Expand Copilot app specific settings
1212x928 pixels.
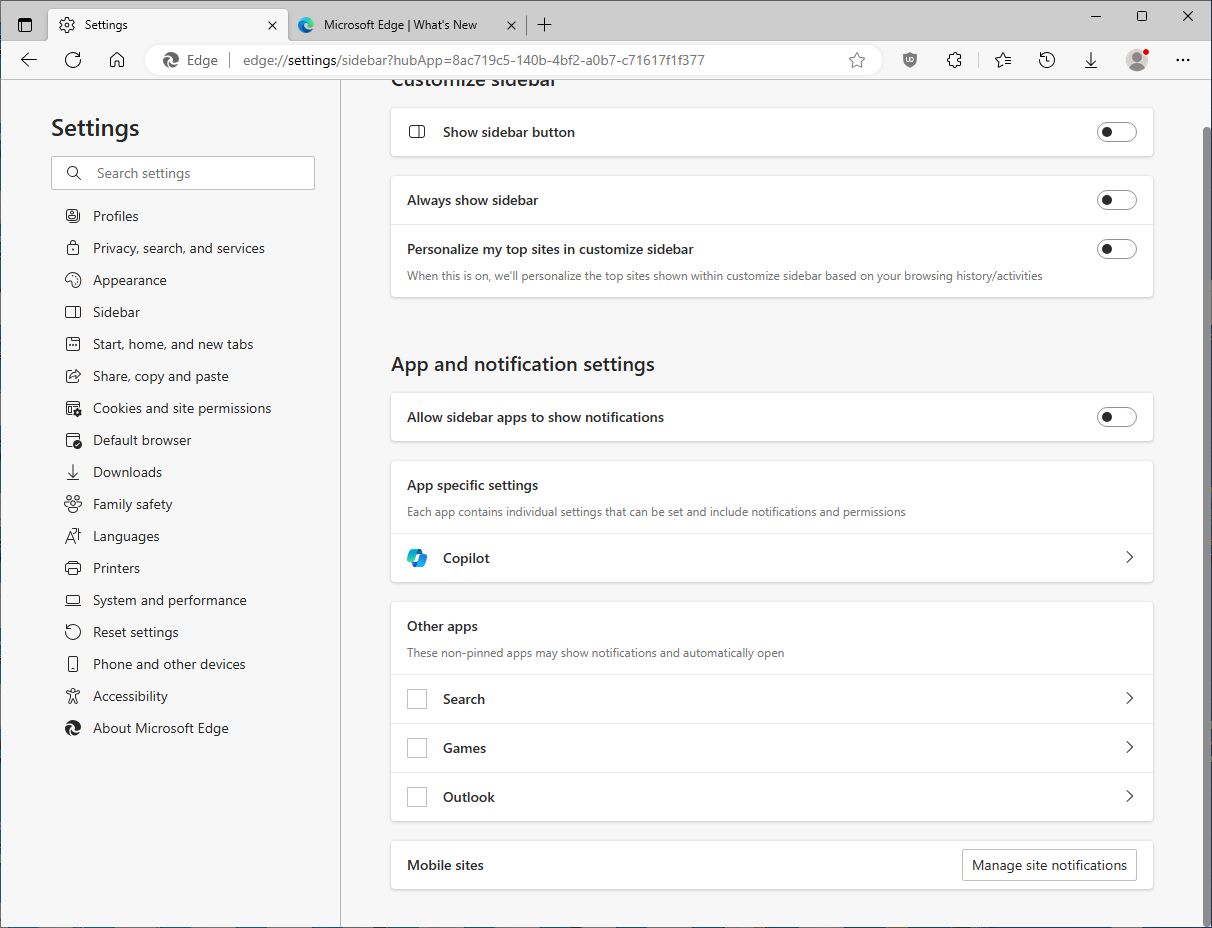tap(1129, 558)
